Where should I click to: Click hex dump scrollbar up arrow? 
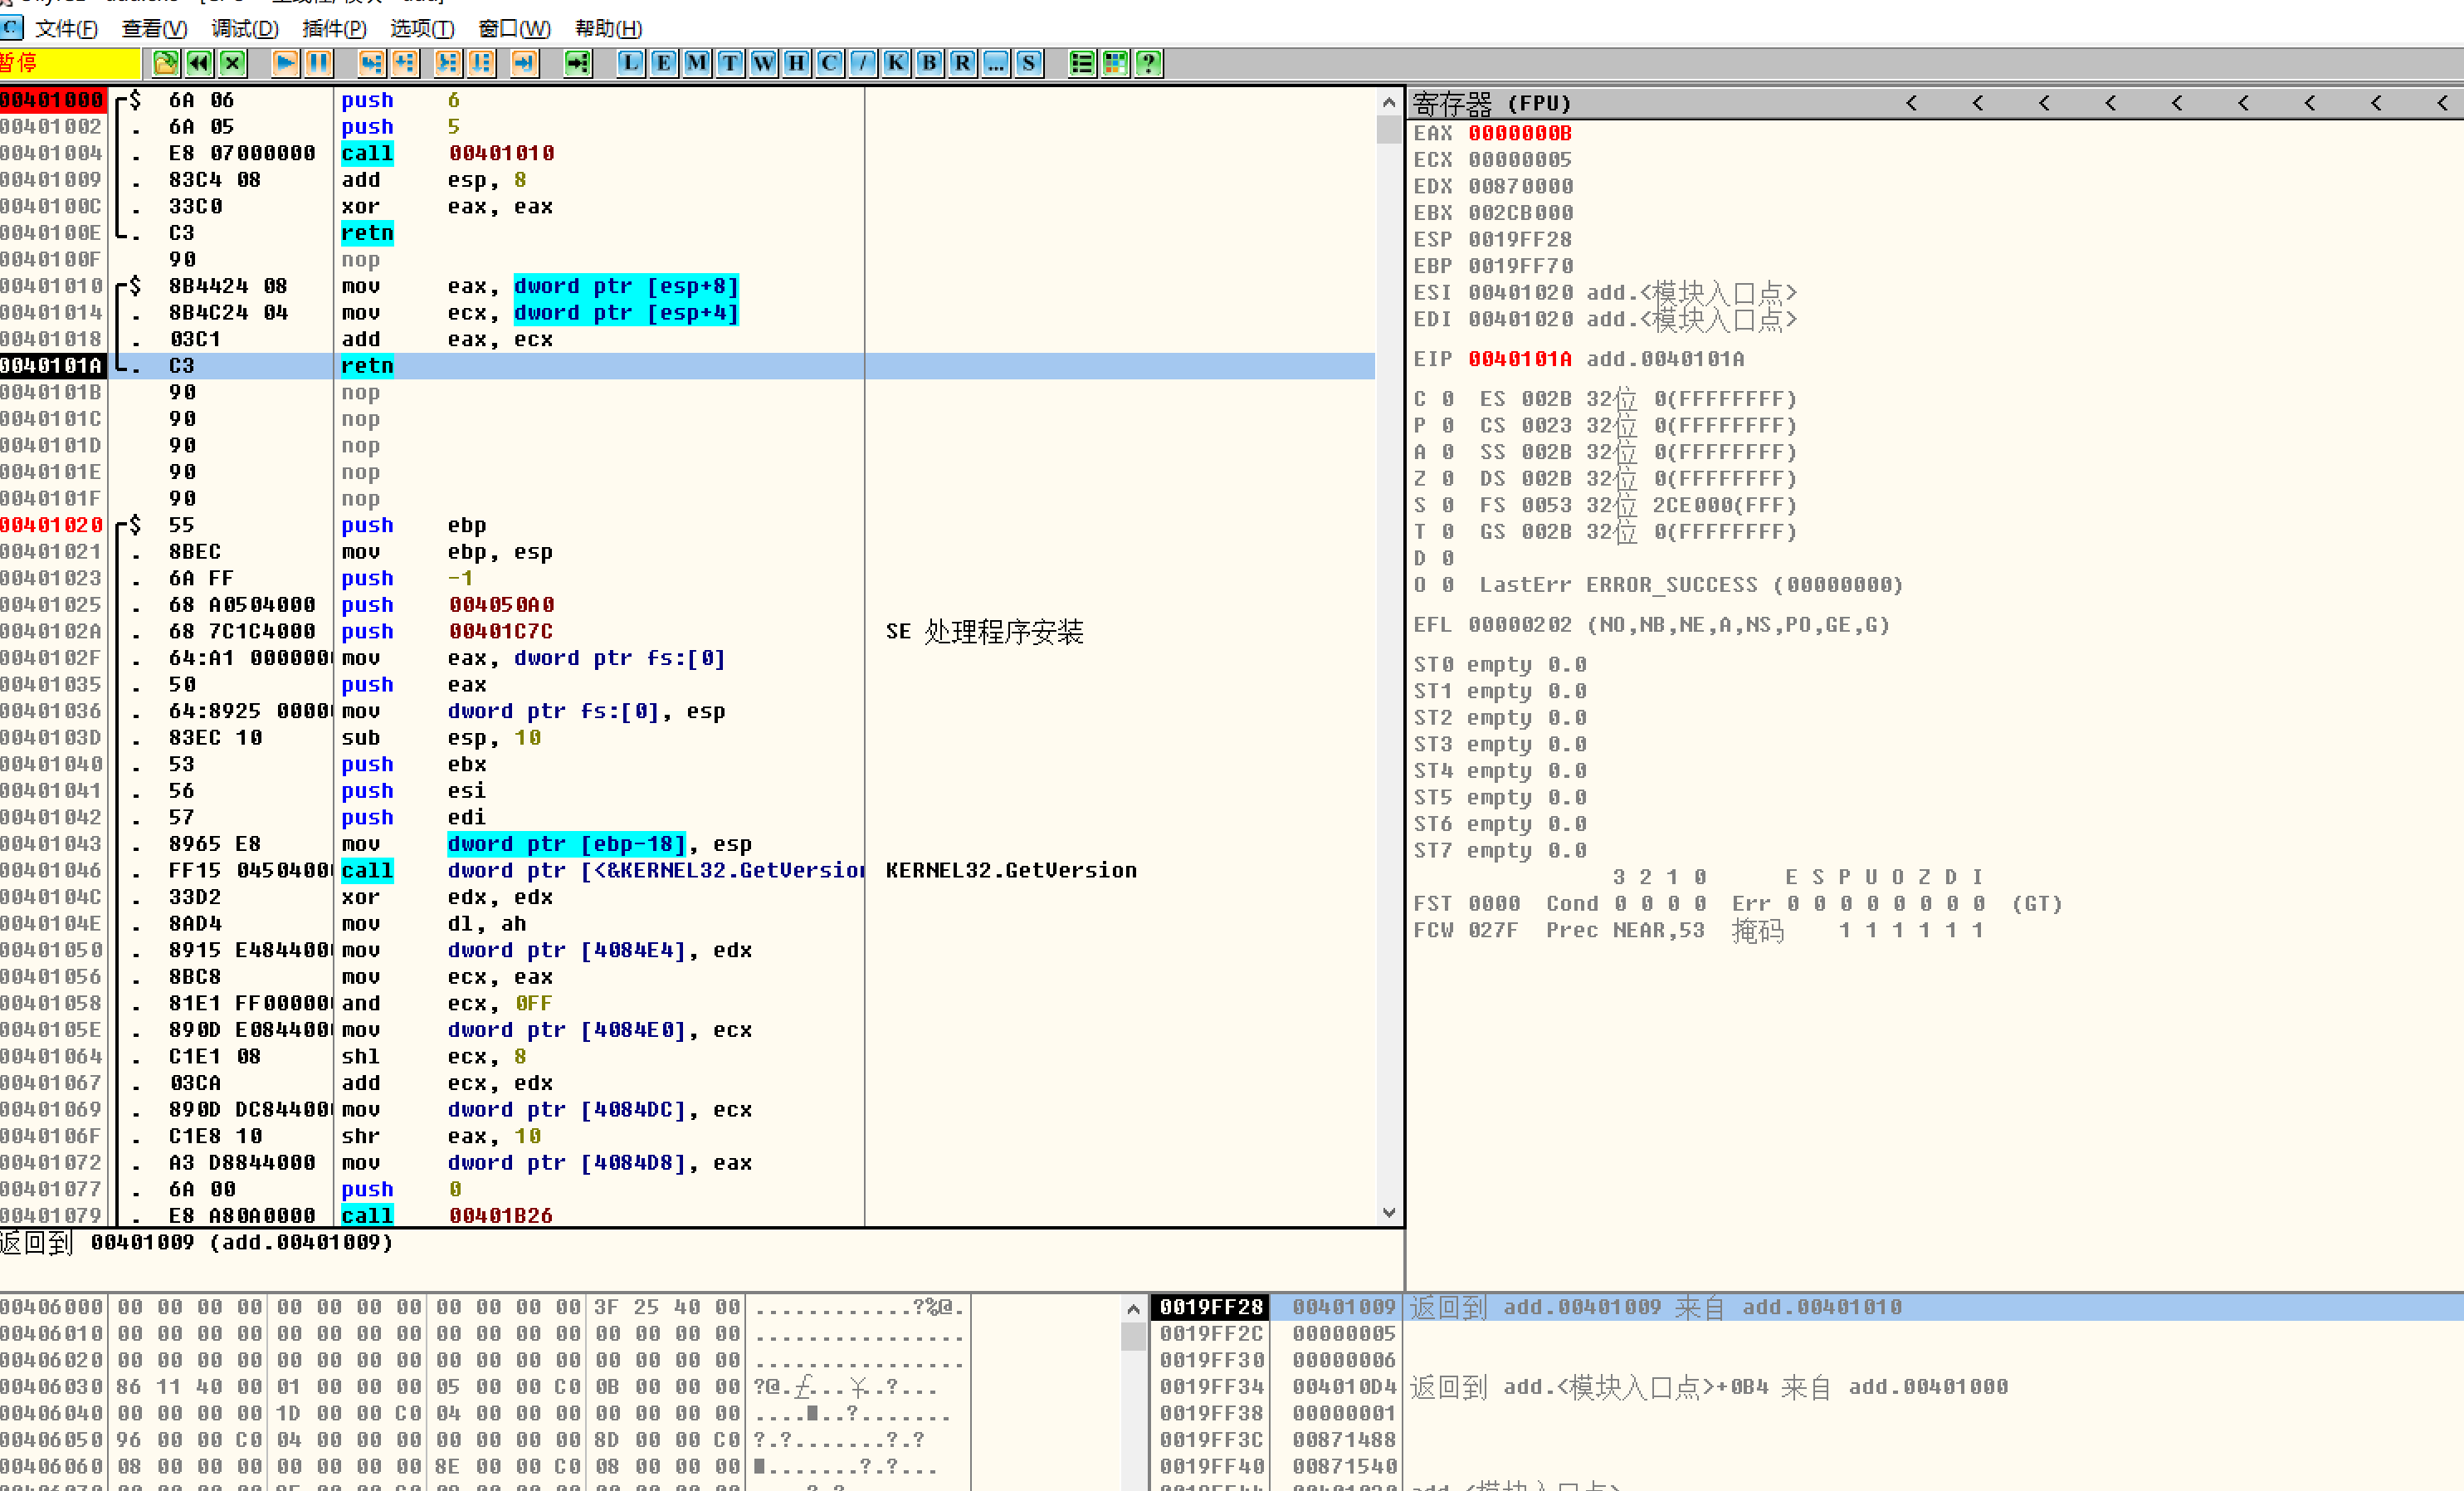pos(1133,1308)
